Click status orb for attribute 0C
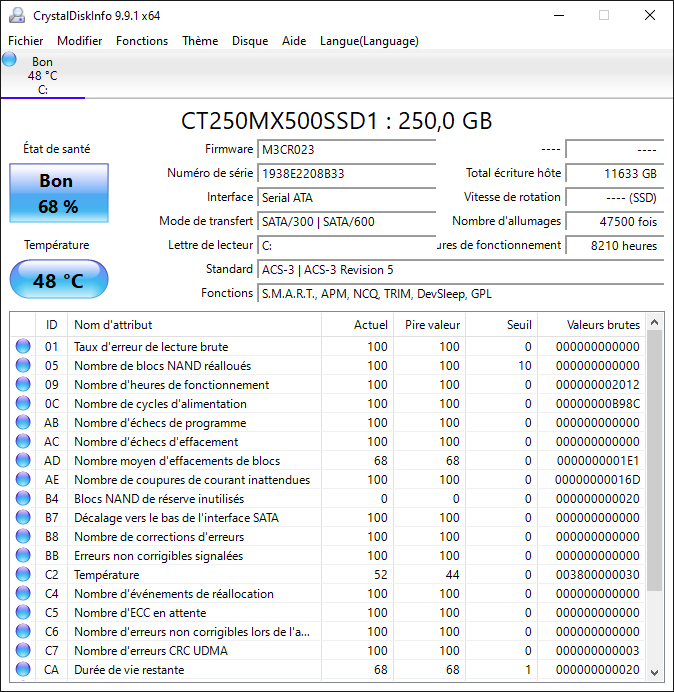Screen dimensions: 674x692 23,403
